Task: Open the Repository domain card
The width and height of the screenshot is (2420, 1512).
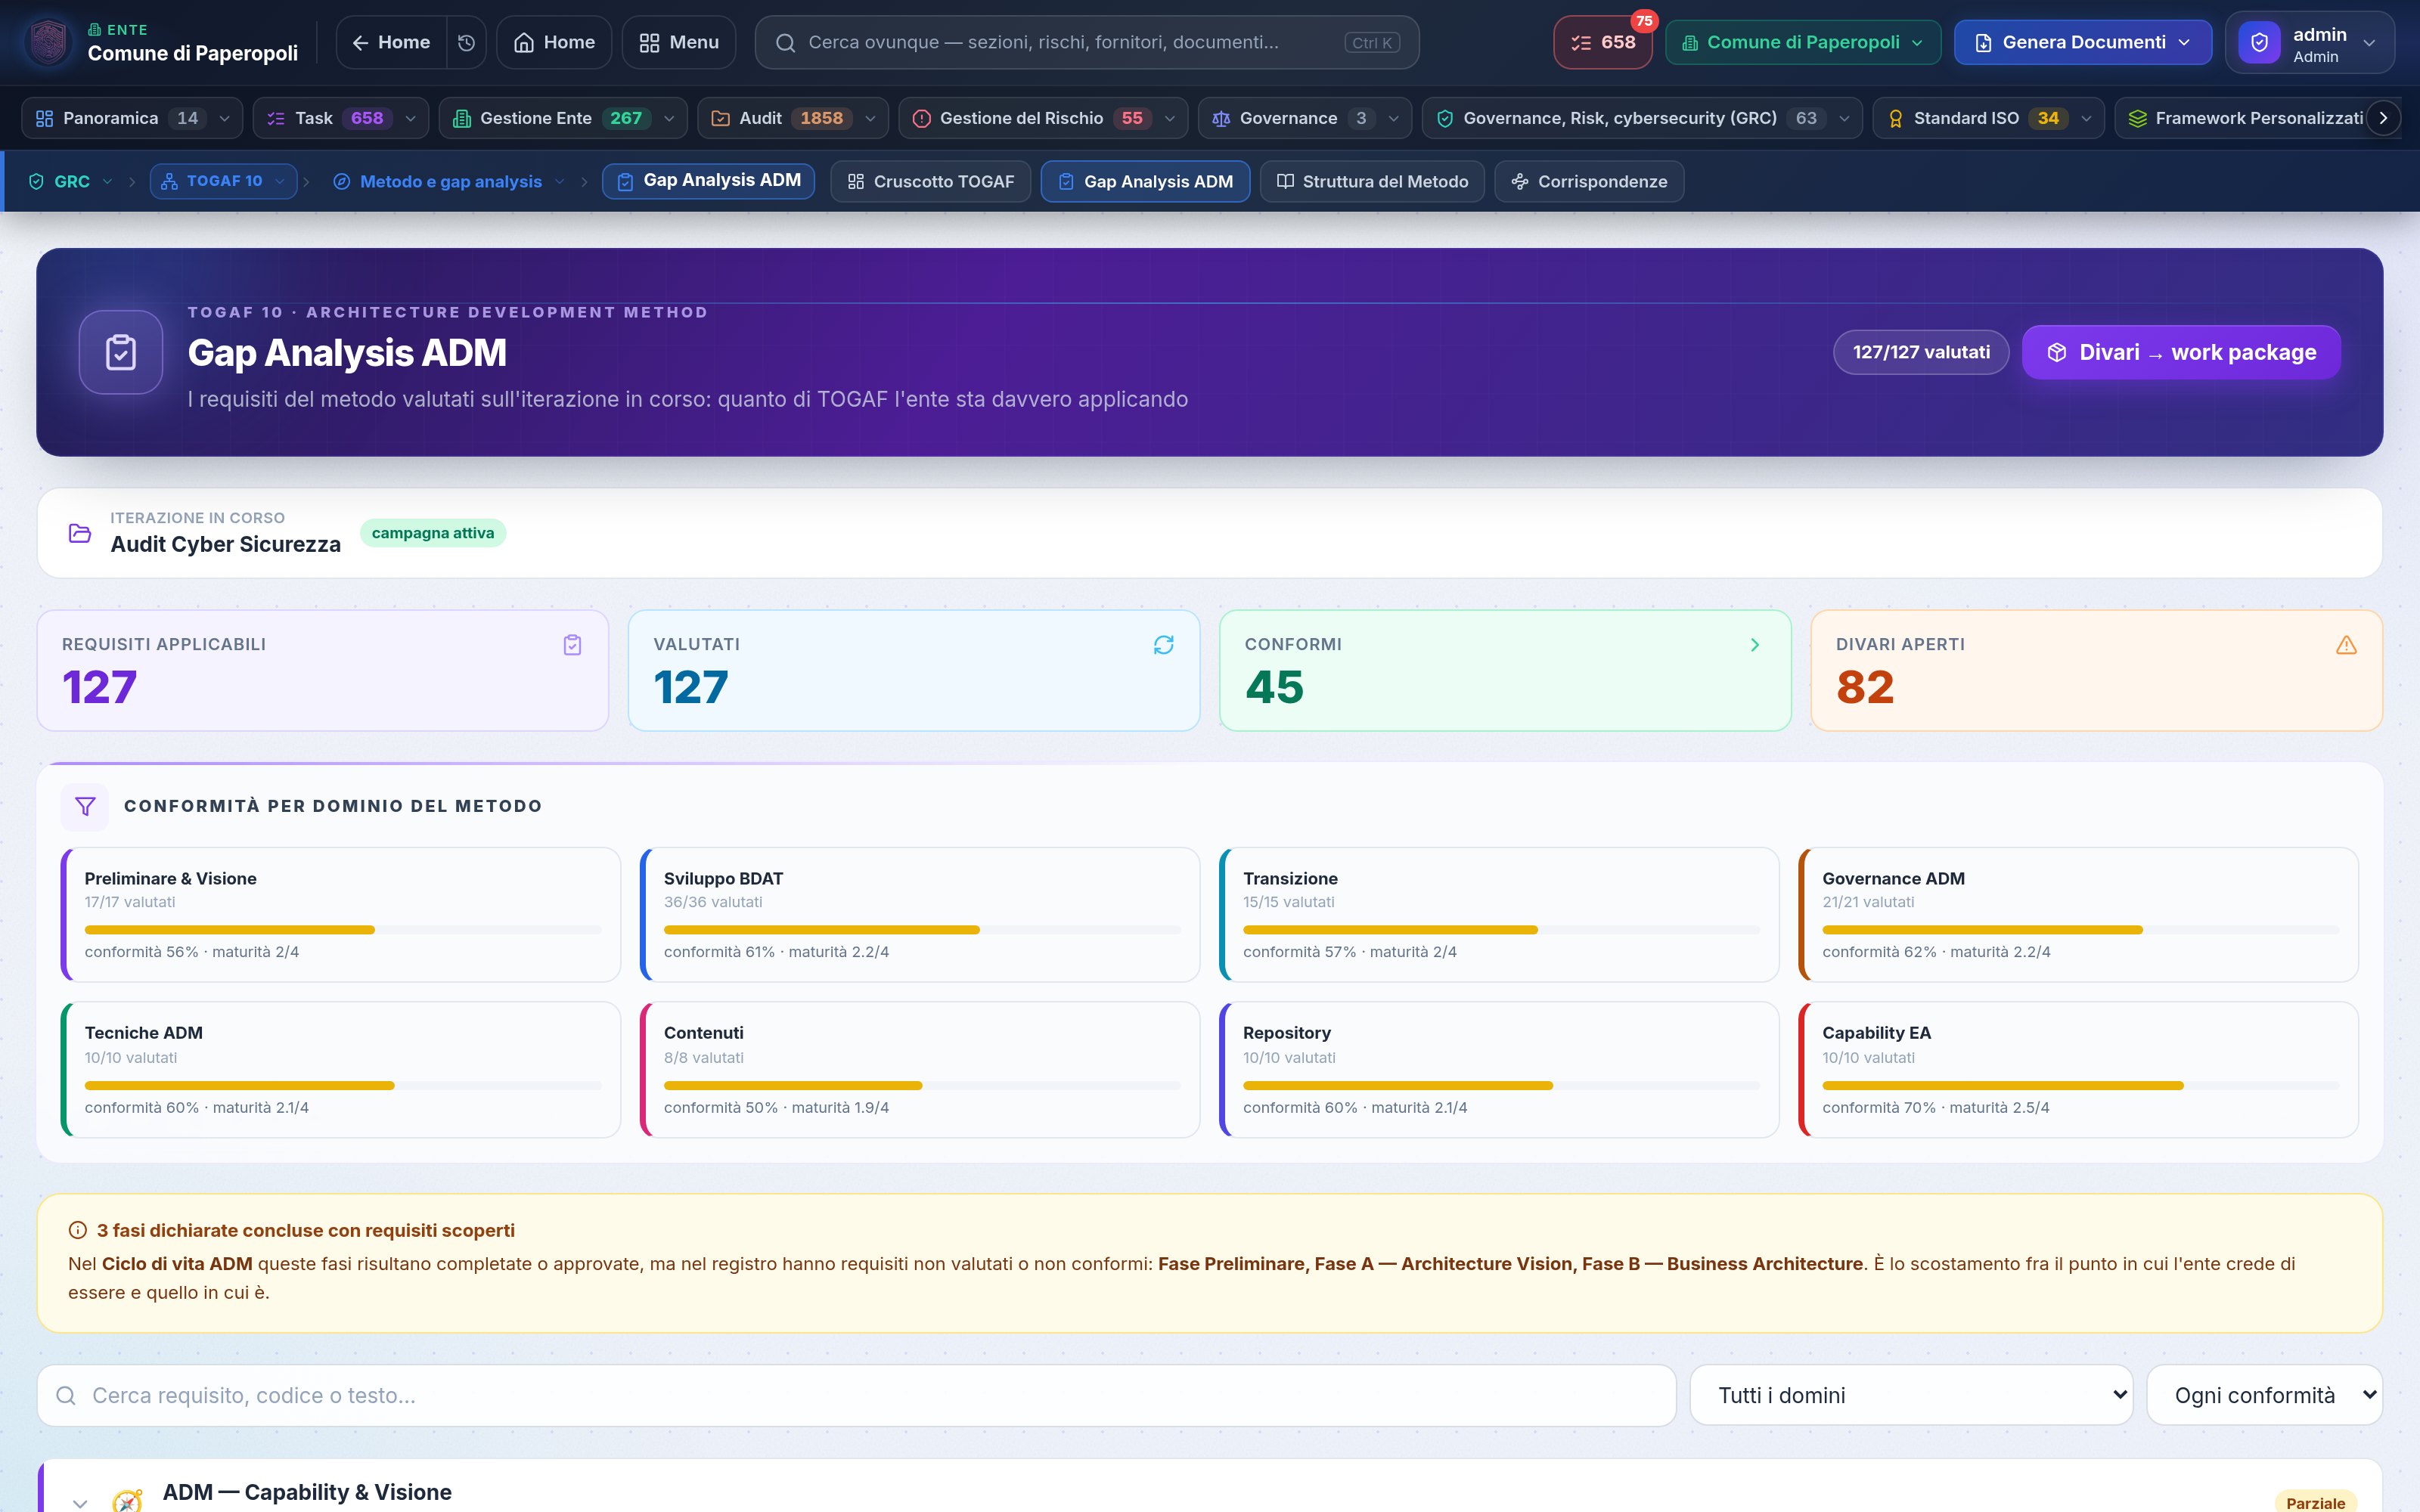Action: coord(1499,1069)
